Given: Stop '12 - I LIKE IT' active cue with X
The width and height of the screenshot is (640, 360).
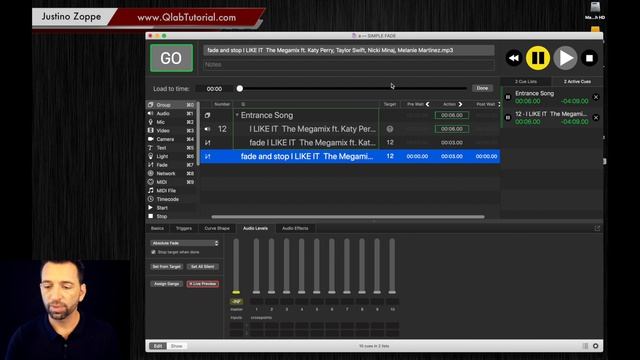Looking at the screenshot, I should pyautogui.click(x=596, y=118).
